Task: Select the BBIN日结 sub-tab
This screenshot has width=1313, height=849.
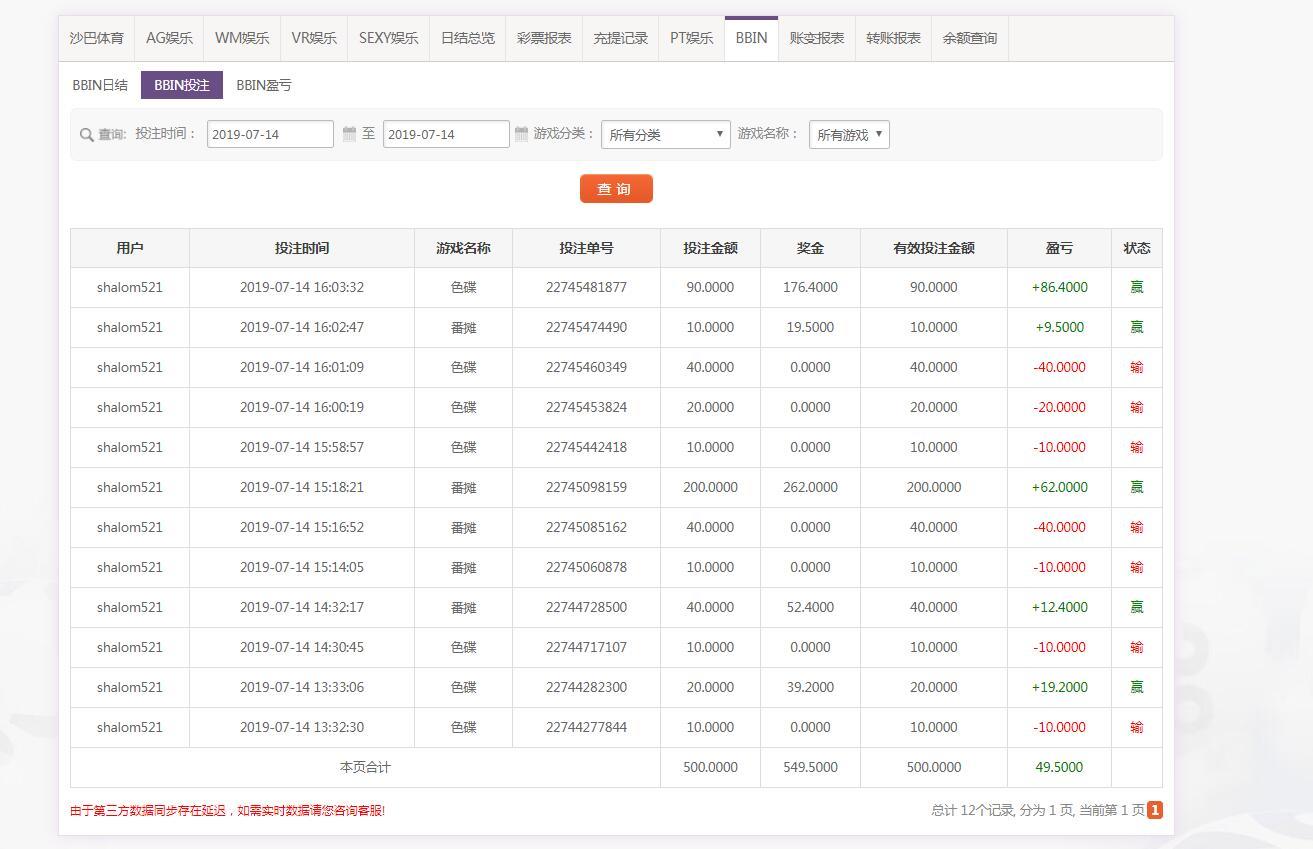Action: (100, 85)
